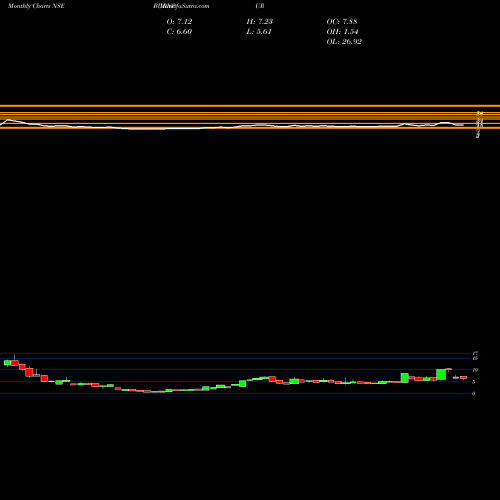This screenshot has height=500, width=500.
Task: Click the price axis label '17'
Action: [475, 353]
